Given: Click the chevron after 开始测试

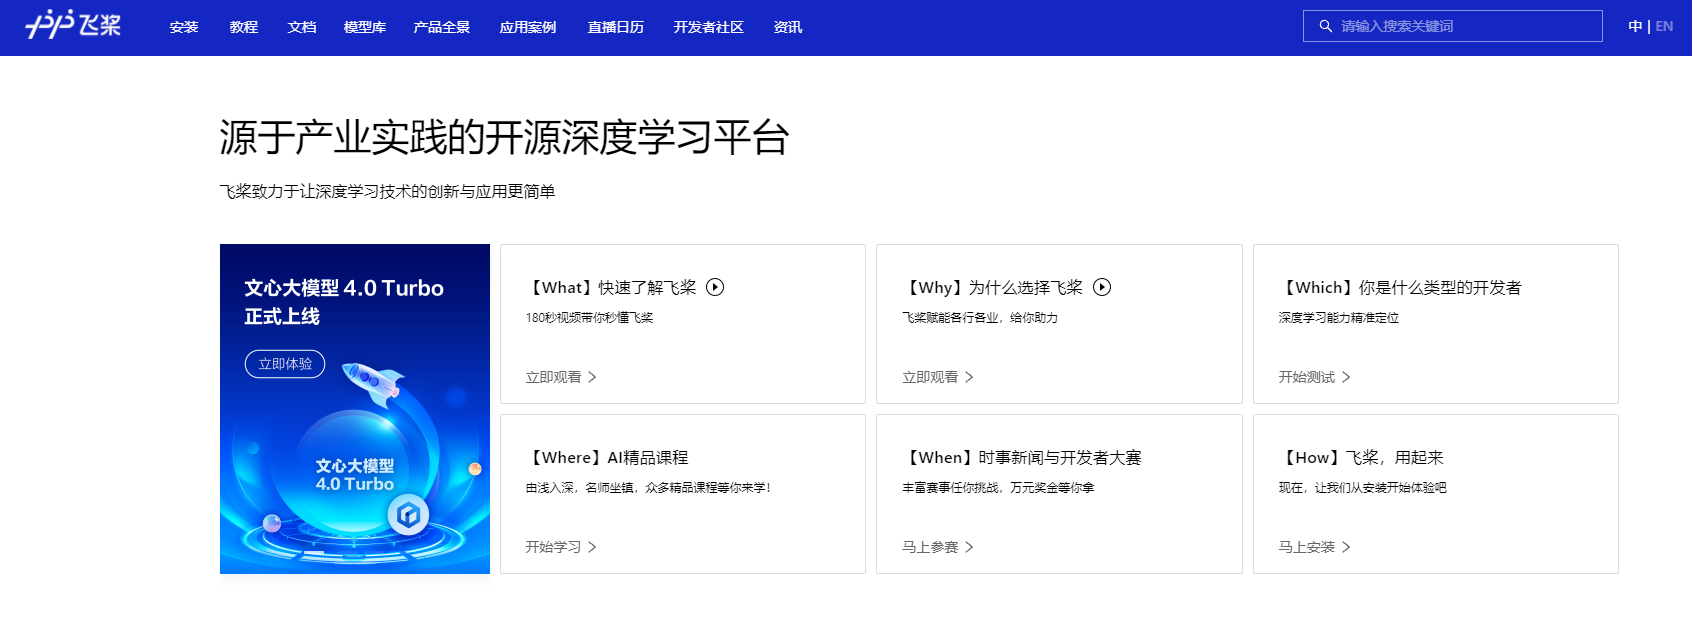Looking at the screenshot, I should tap(1346, 377).
